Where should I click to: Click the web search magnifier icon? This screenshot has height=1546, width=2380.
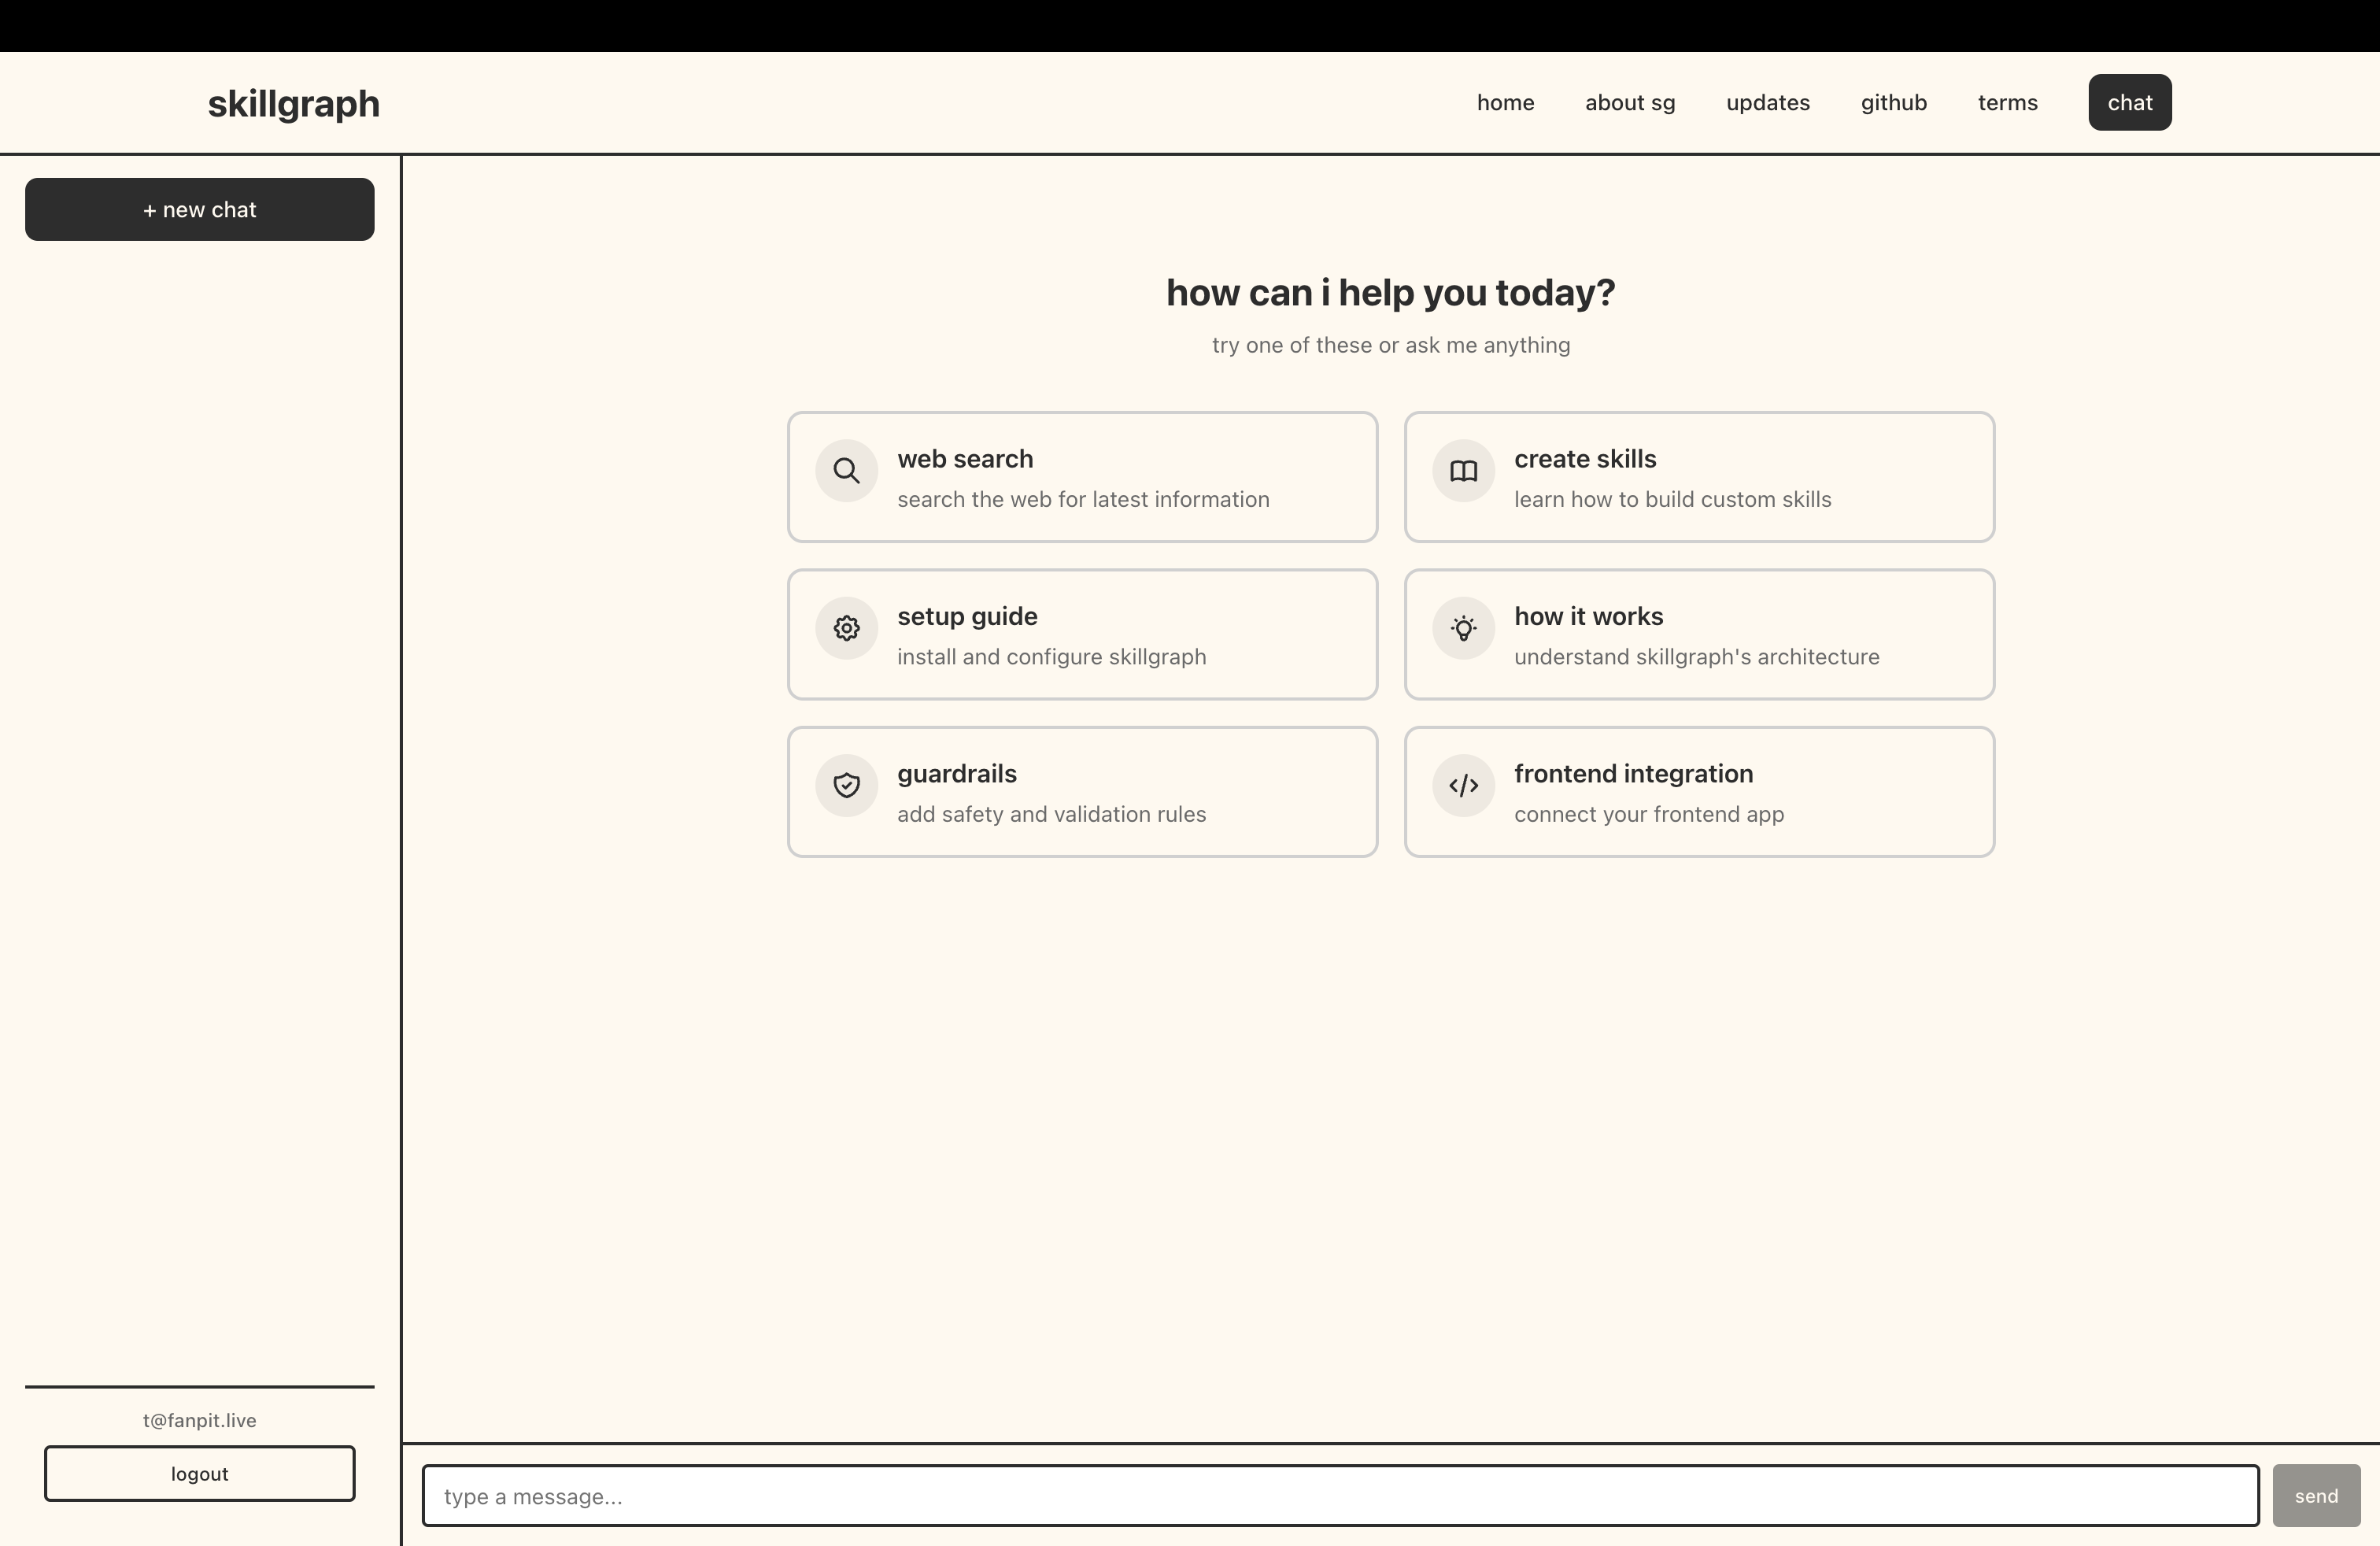[x=846, y=470]
